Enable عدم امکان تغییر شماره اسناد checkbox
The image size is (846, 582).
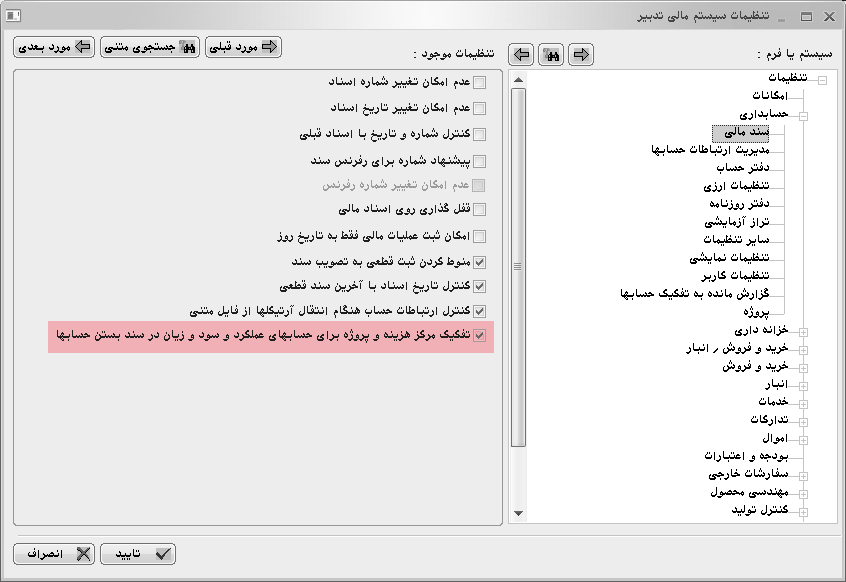click(x=479, y=83)
